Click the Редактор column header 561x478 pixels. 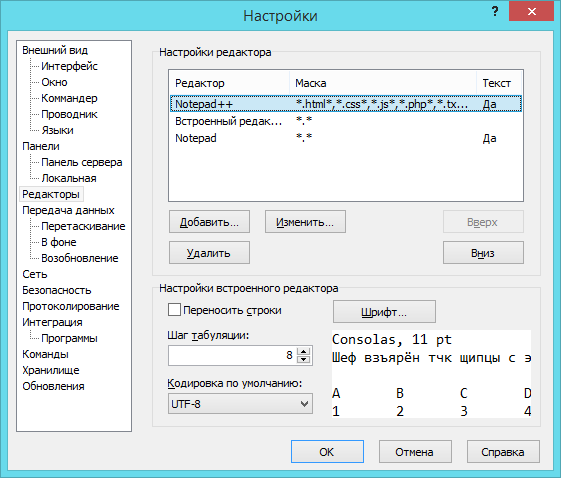[229, 83]
